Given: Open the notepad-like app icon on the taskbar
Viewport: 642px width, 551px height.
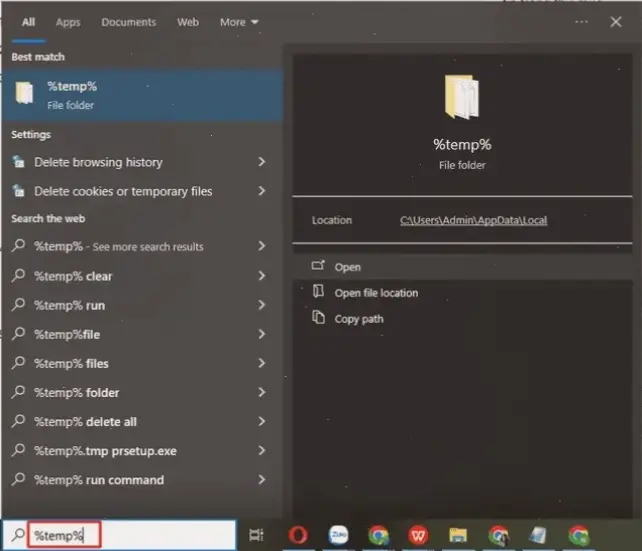Looking at the screenshot, I should coord(538,535).
